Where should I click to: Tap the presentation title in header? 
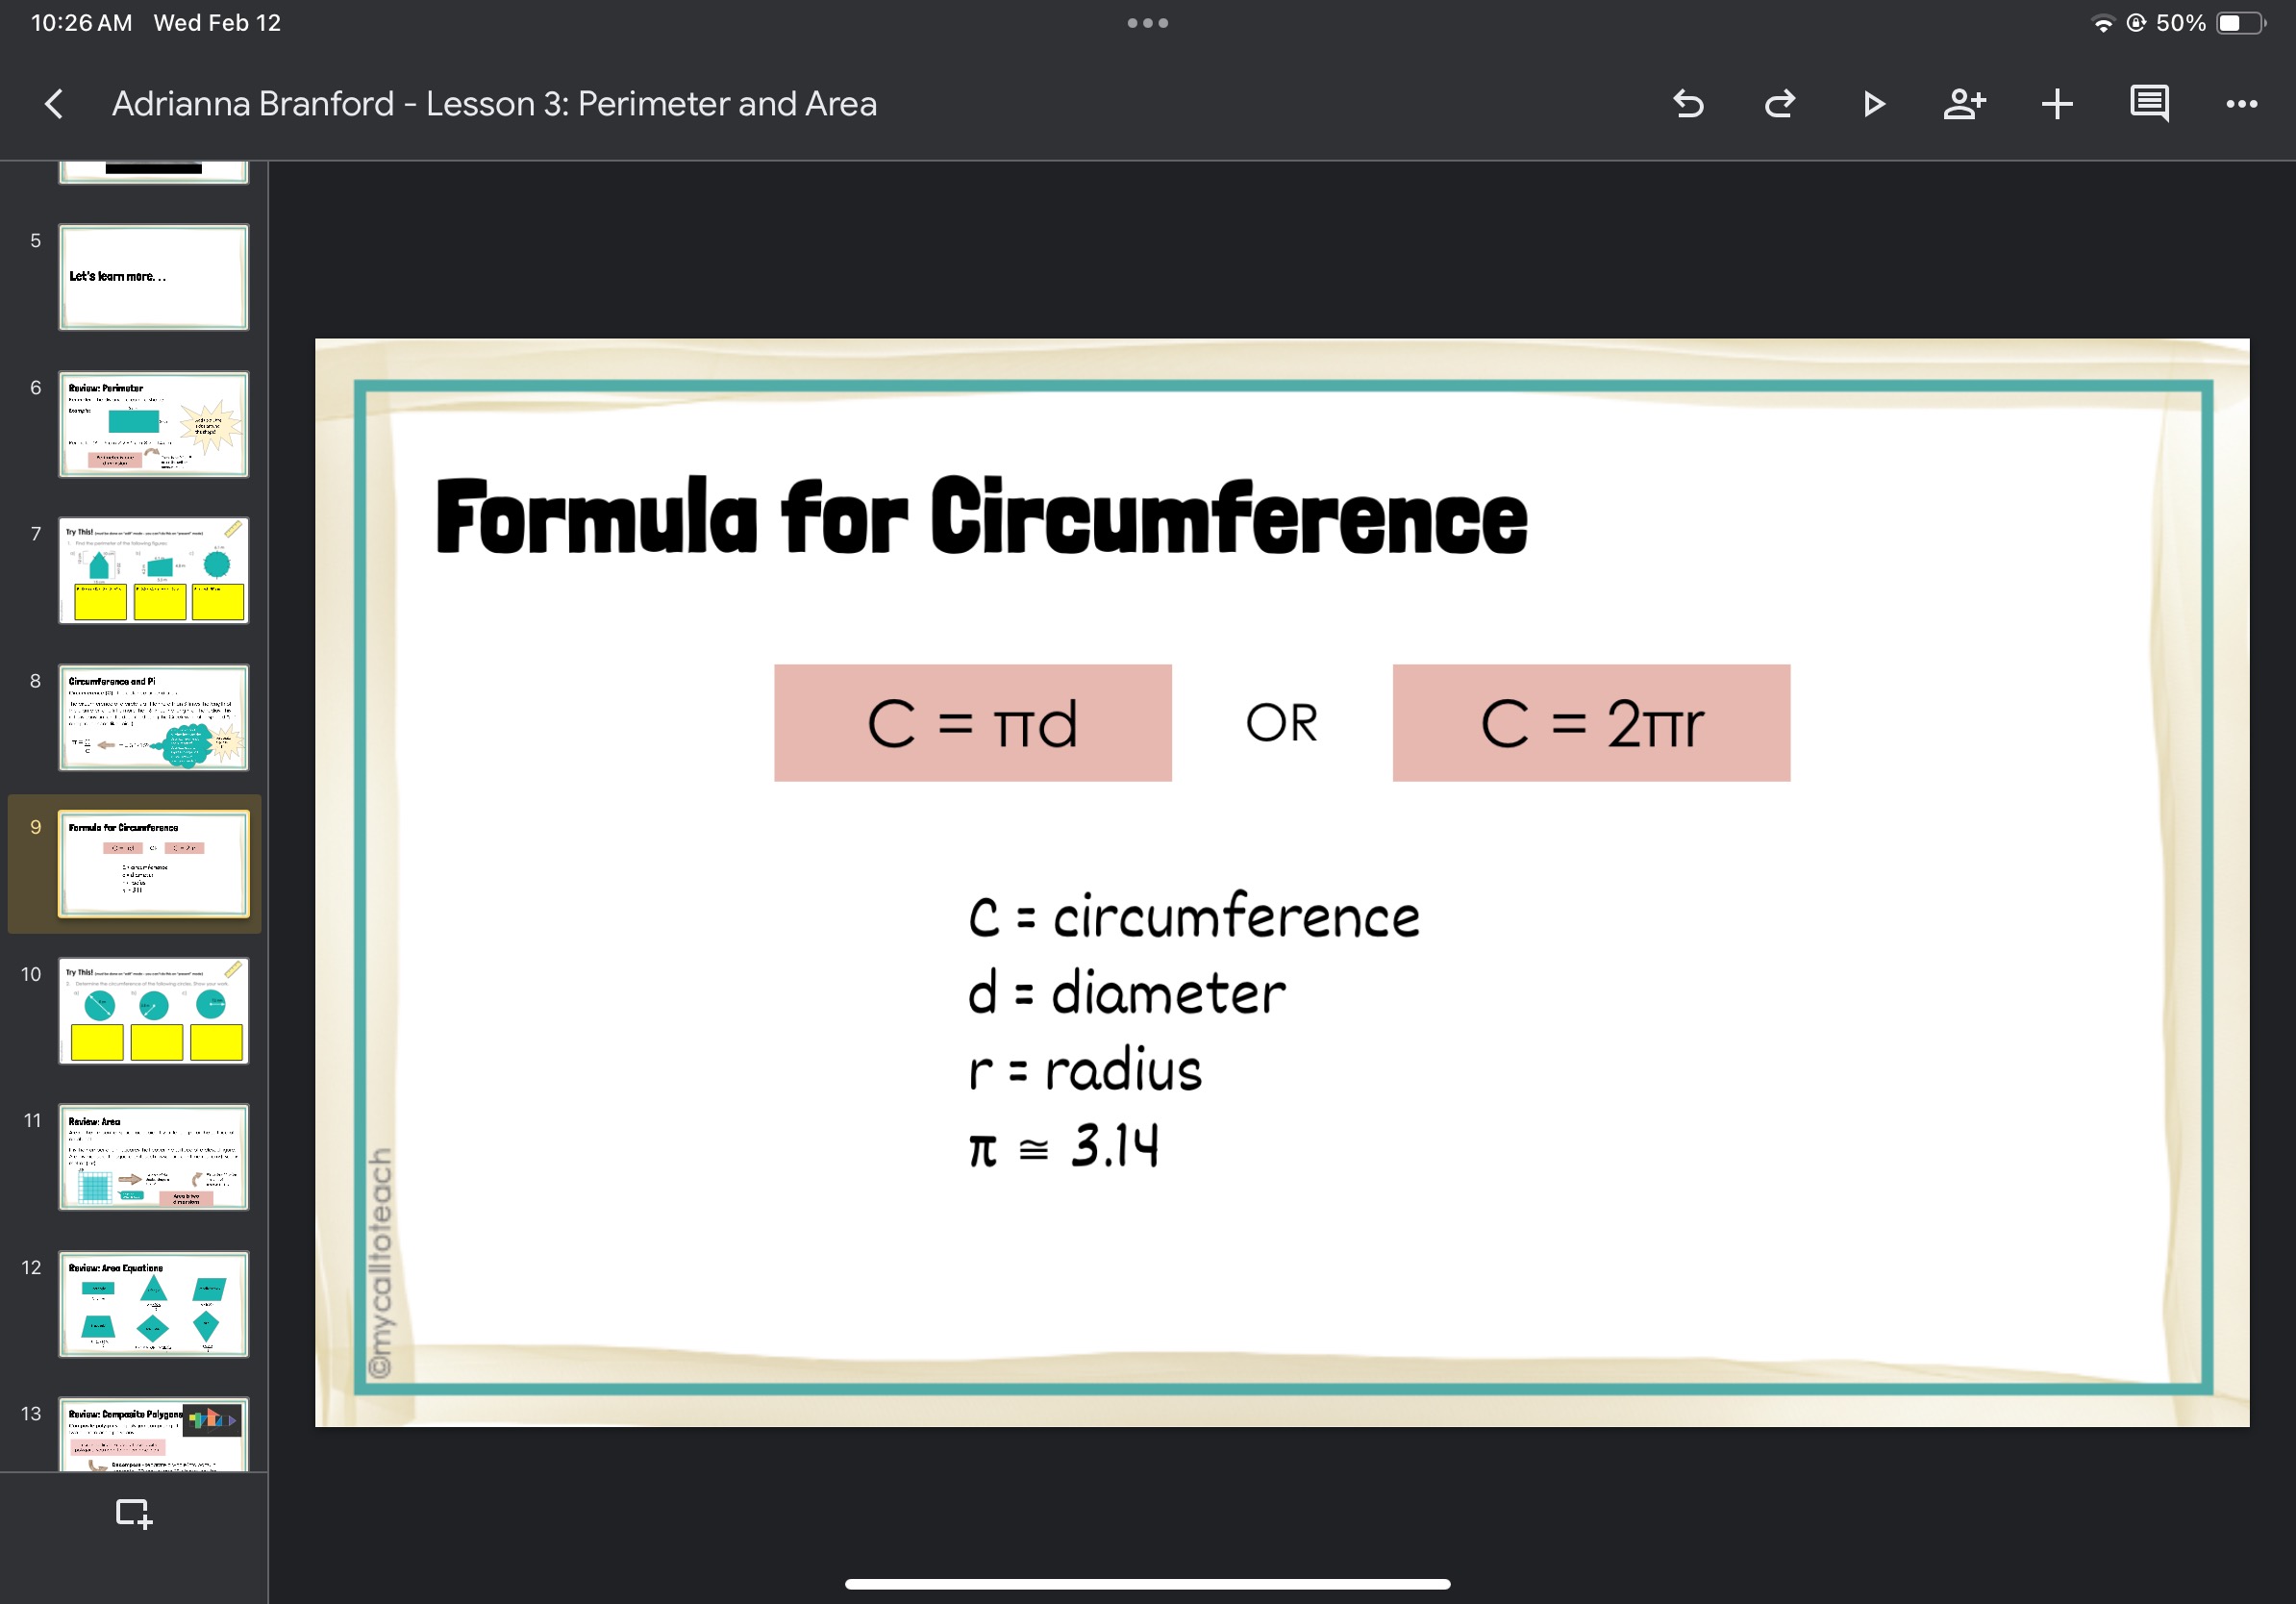point(494,104)
